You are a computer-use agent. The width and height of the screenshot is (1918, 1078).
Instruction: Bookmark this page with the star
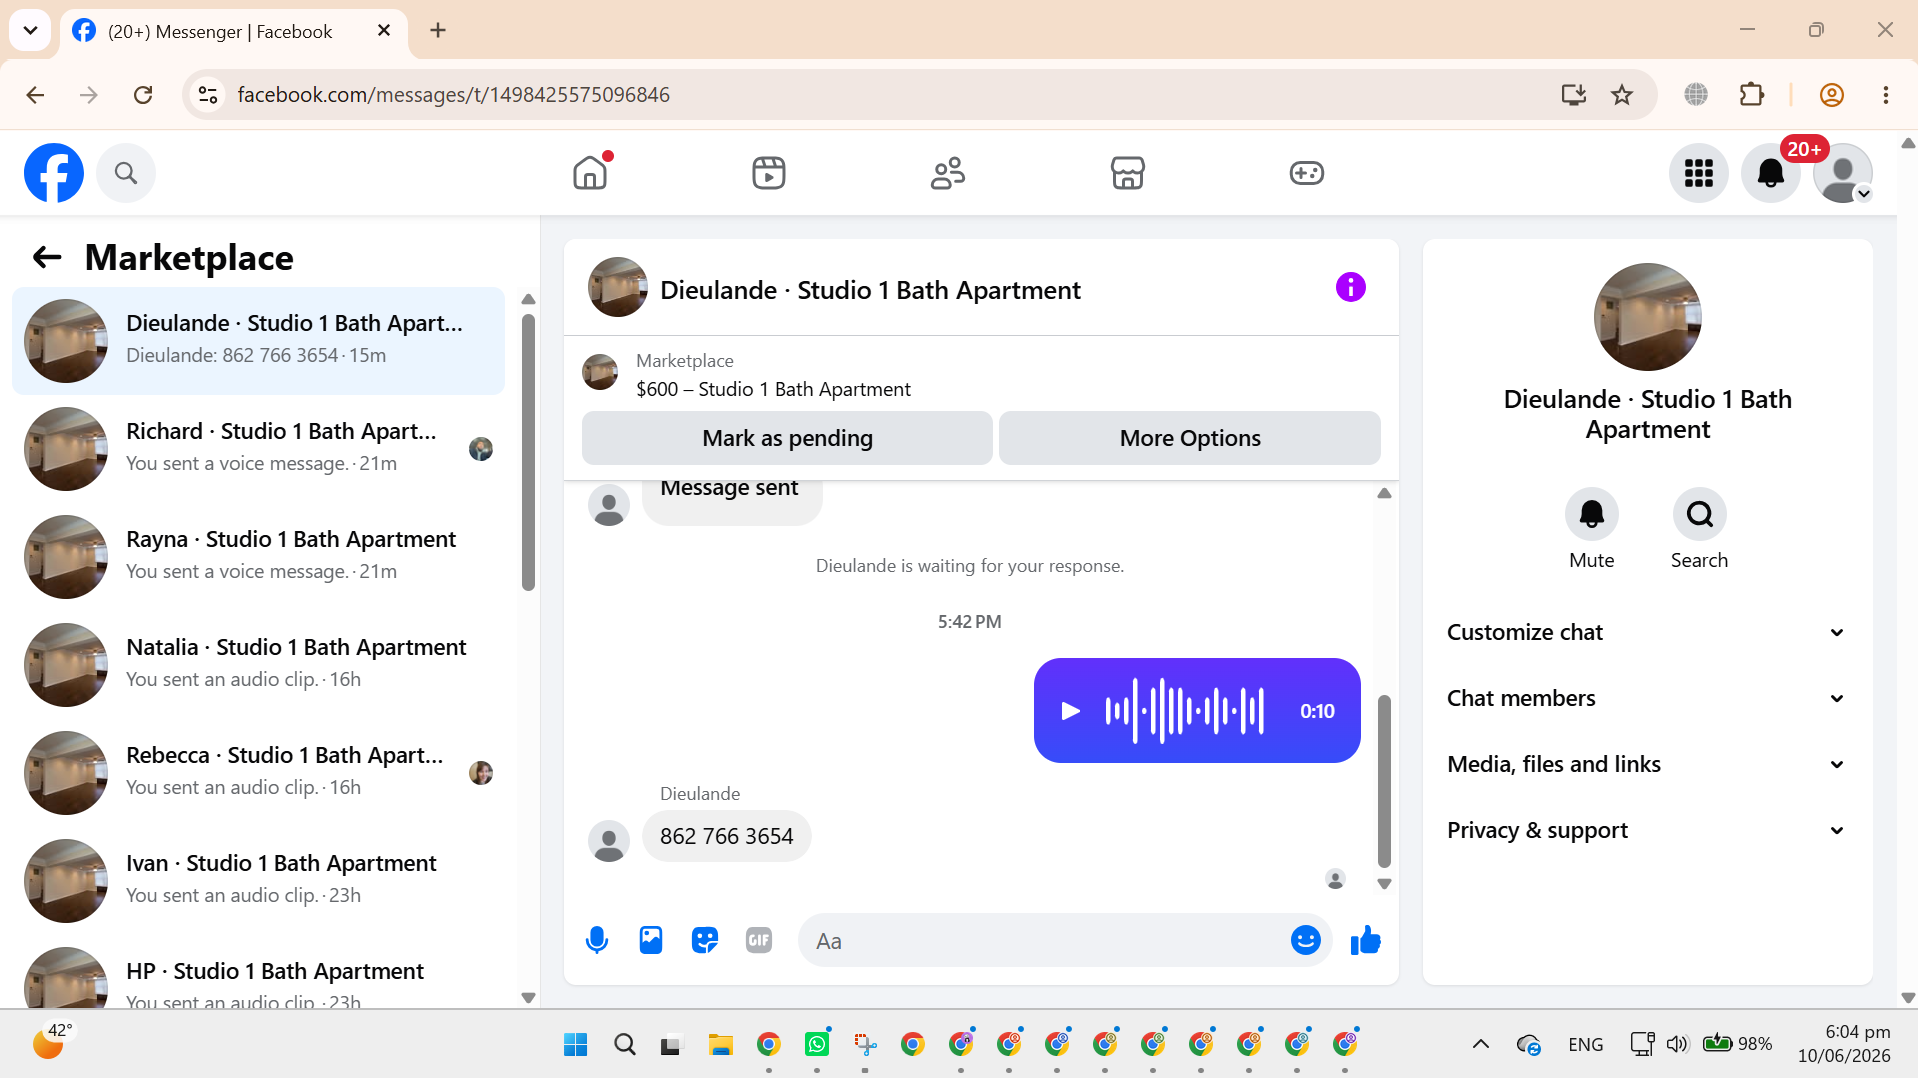tap(1622, 95)
